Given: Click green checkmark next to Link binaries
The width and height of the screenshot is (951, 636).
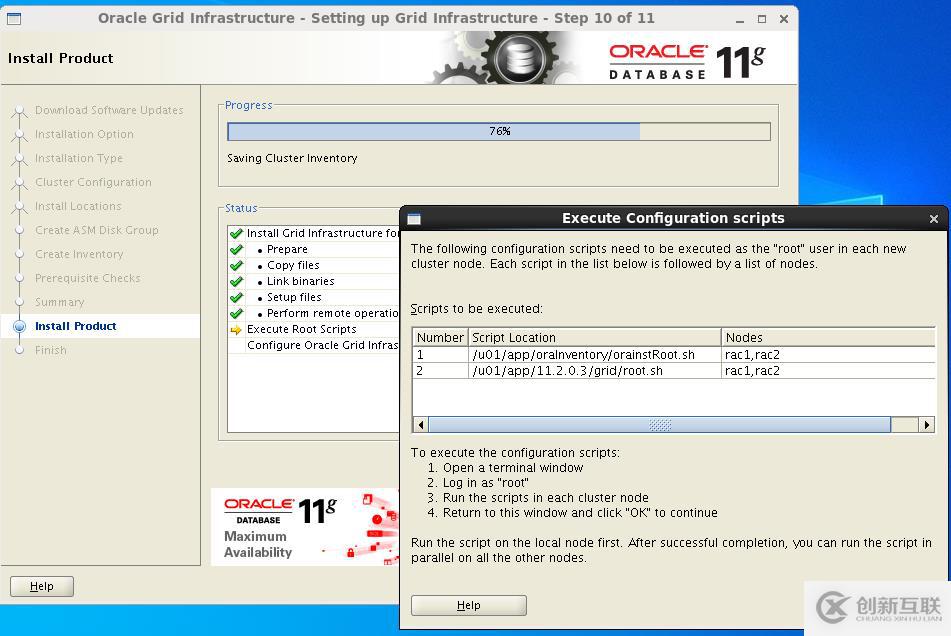Looking at the screenshot, I should (x=236, y=281).
